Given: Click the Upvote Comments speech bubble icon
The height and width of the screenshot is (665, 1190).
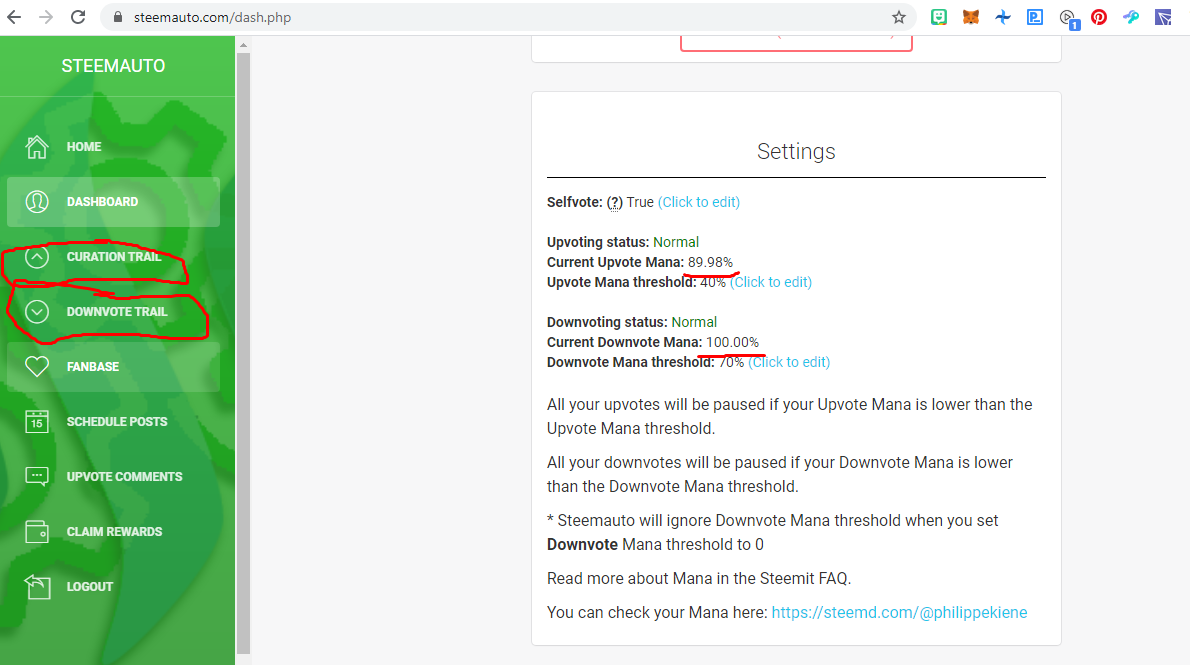Looking at the screenshot, I should [36, 477].
